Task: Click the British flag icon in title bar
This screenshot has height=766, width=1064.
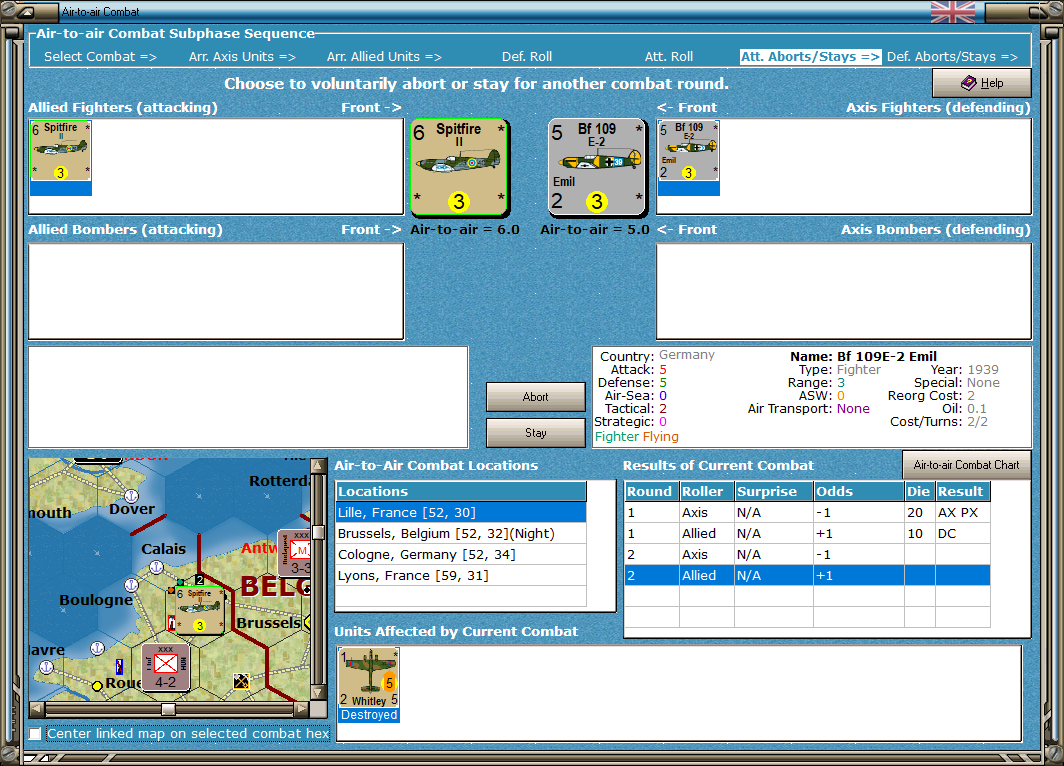Action: pos(952,12)
